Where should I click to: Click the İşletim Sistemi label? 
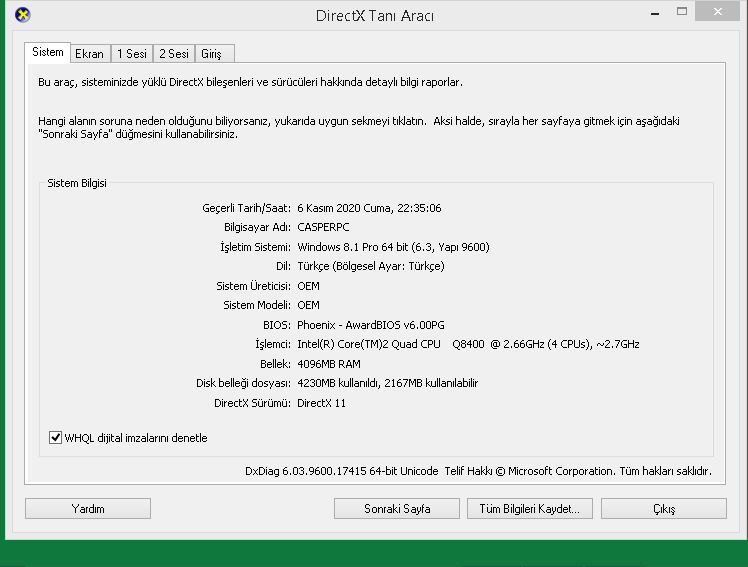(x=255, y=247)
